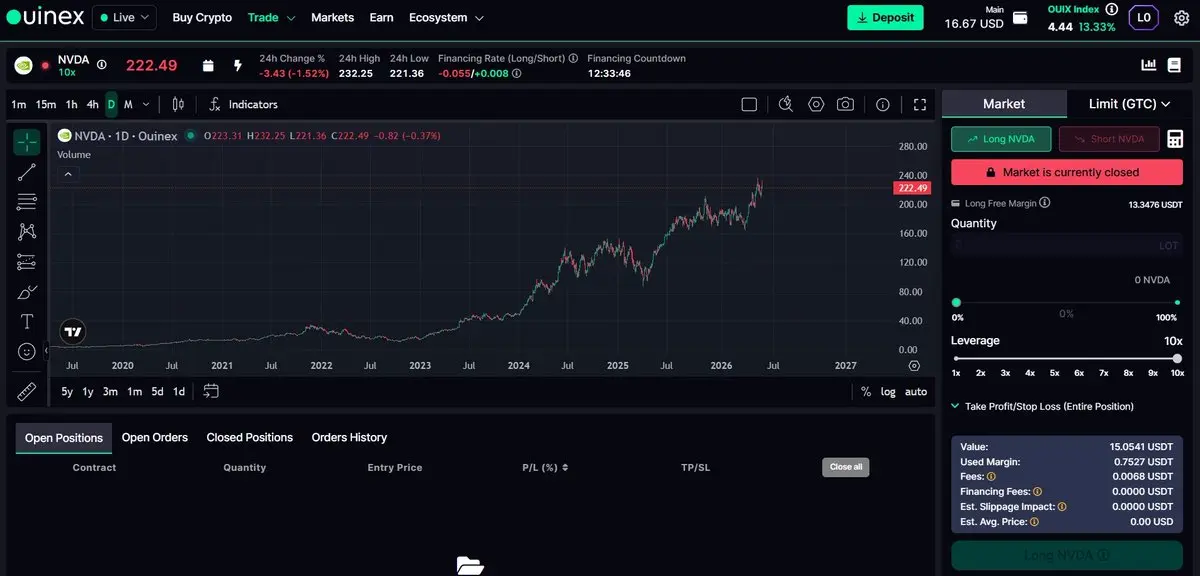Toggle log scale on chart
Screen dimensions: 1200x576
point(888,392)
